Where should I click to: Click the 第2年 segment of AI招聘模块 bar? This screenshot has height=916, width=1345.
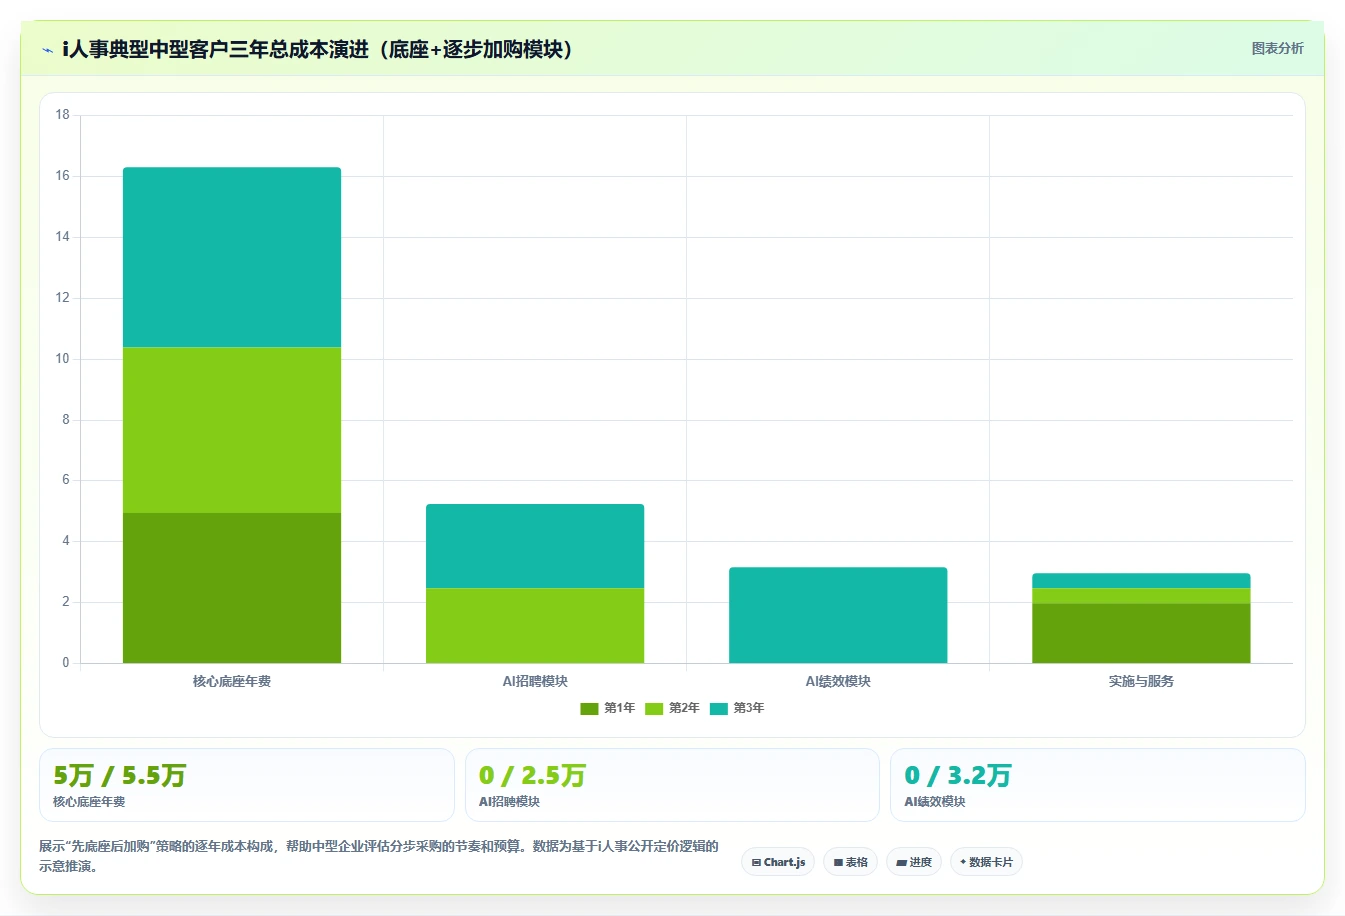(535, 625)
